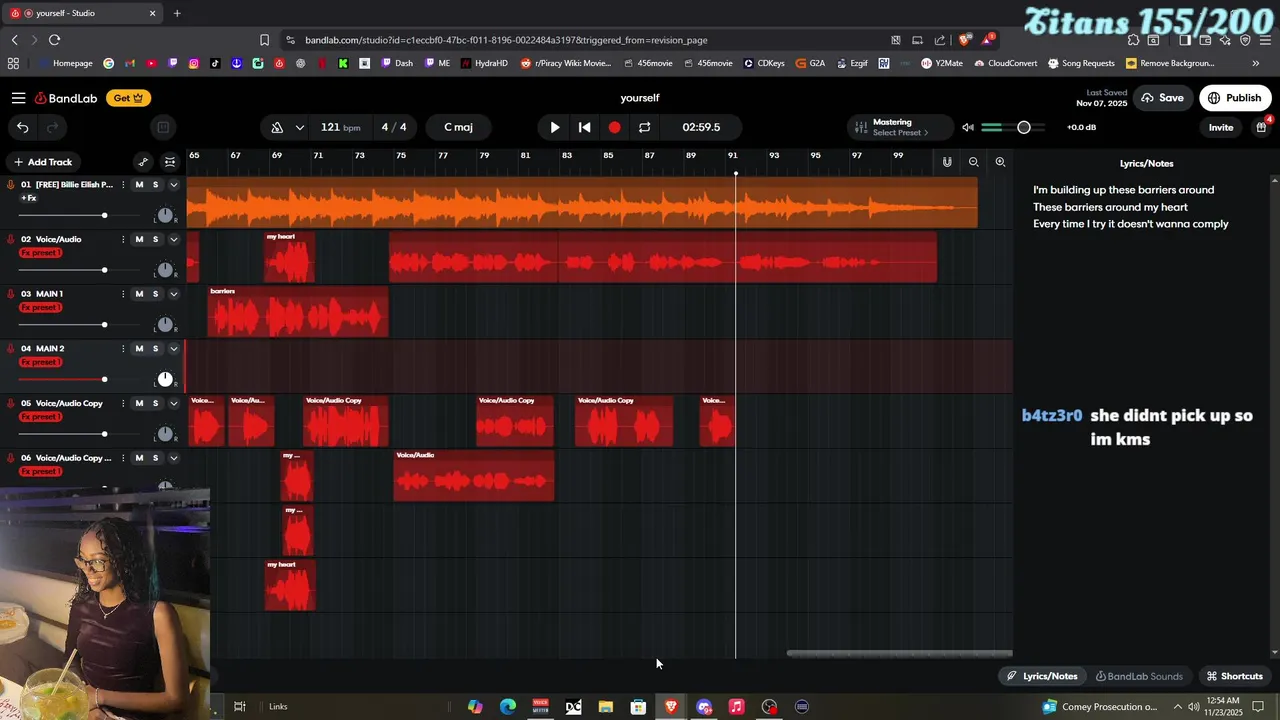Click the MAIN 2 pan knob
Image resolution: width=1280 pixels, height=720 pixels.
click(x=165, y=379)
